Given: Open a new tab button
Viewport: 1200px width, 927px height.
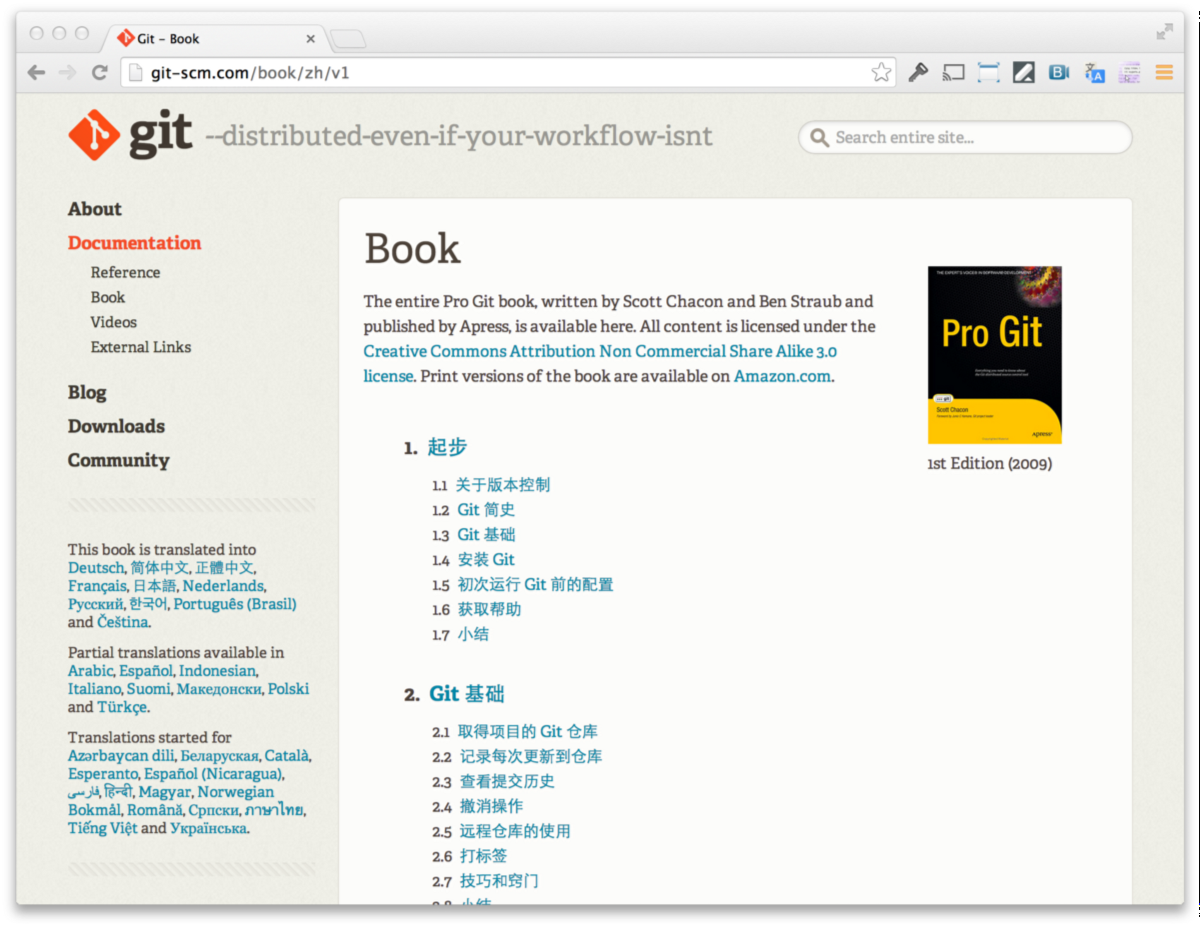Looking at the screenshot, I should (x=347, y=39).
